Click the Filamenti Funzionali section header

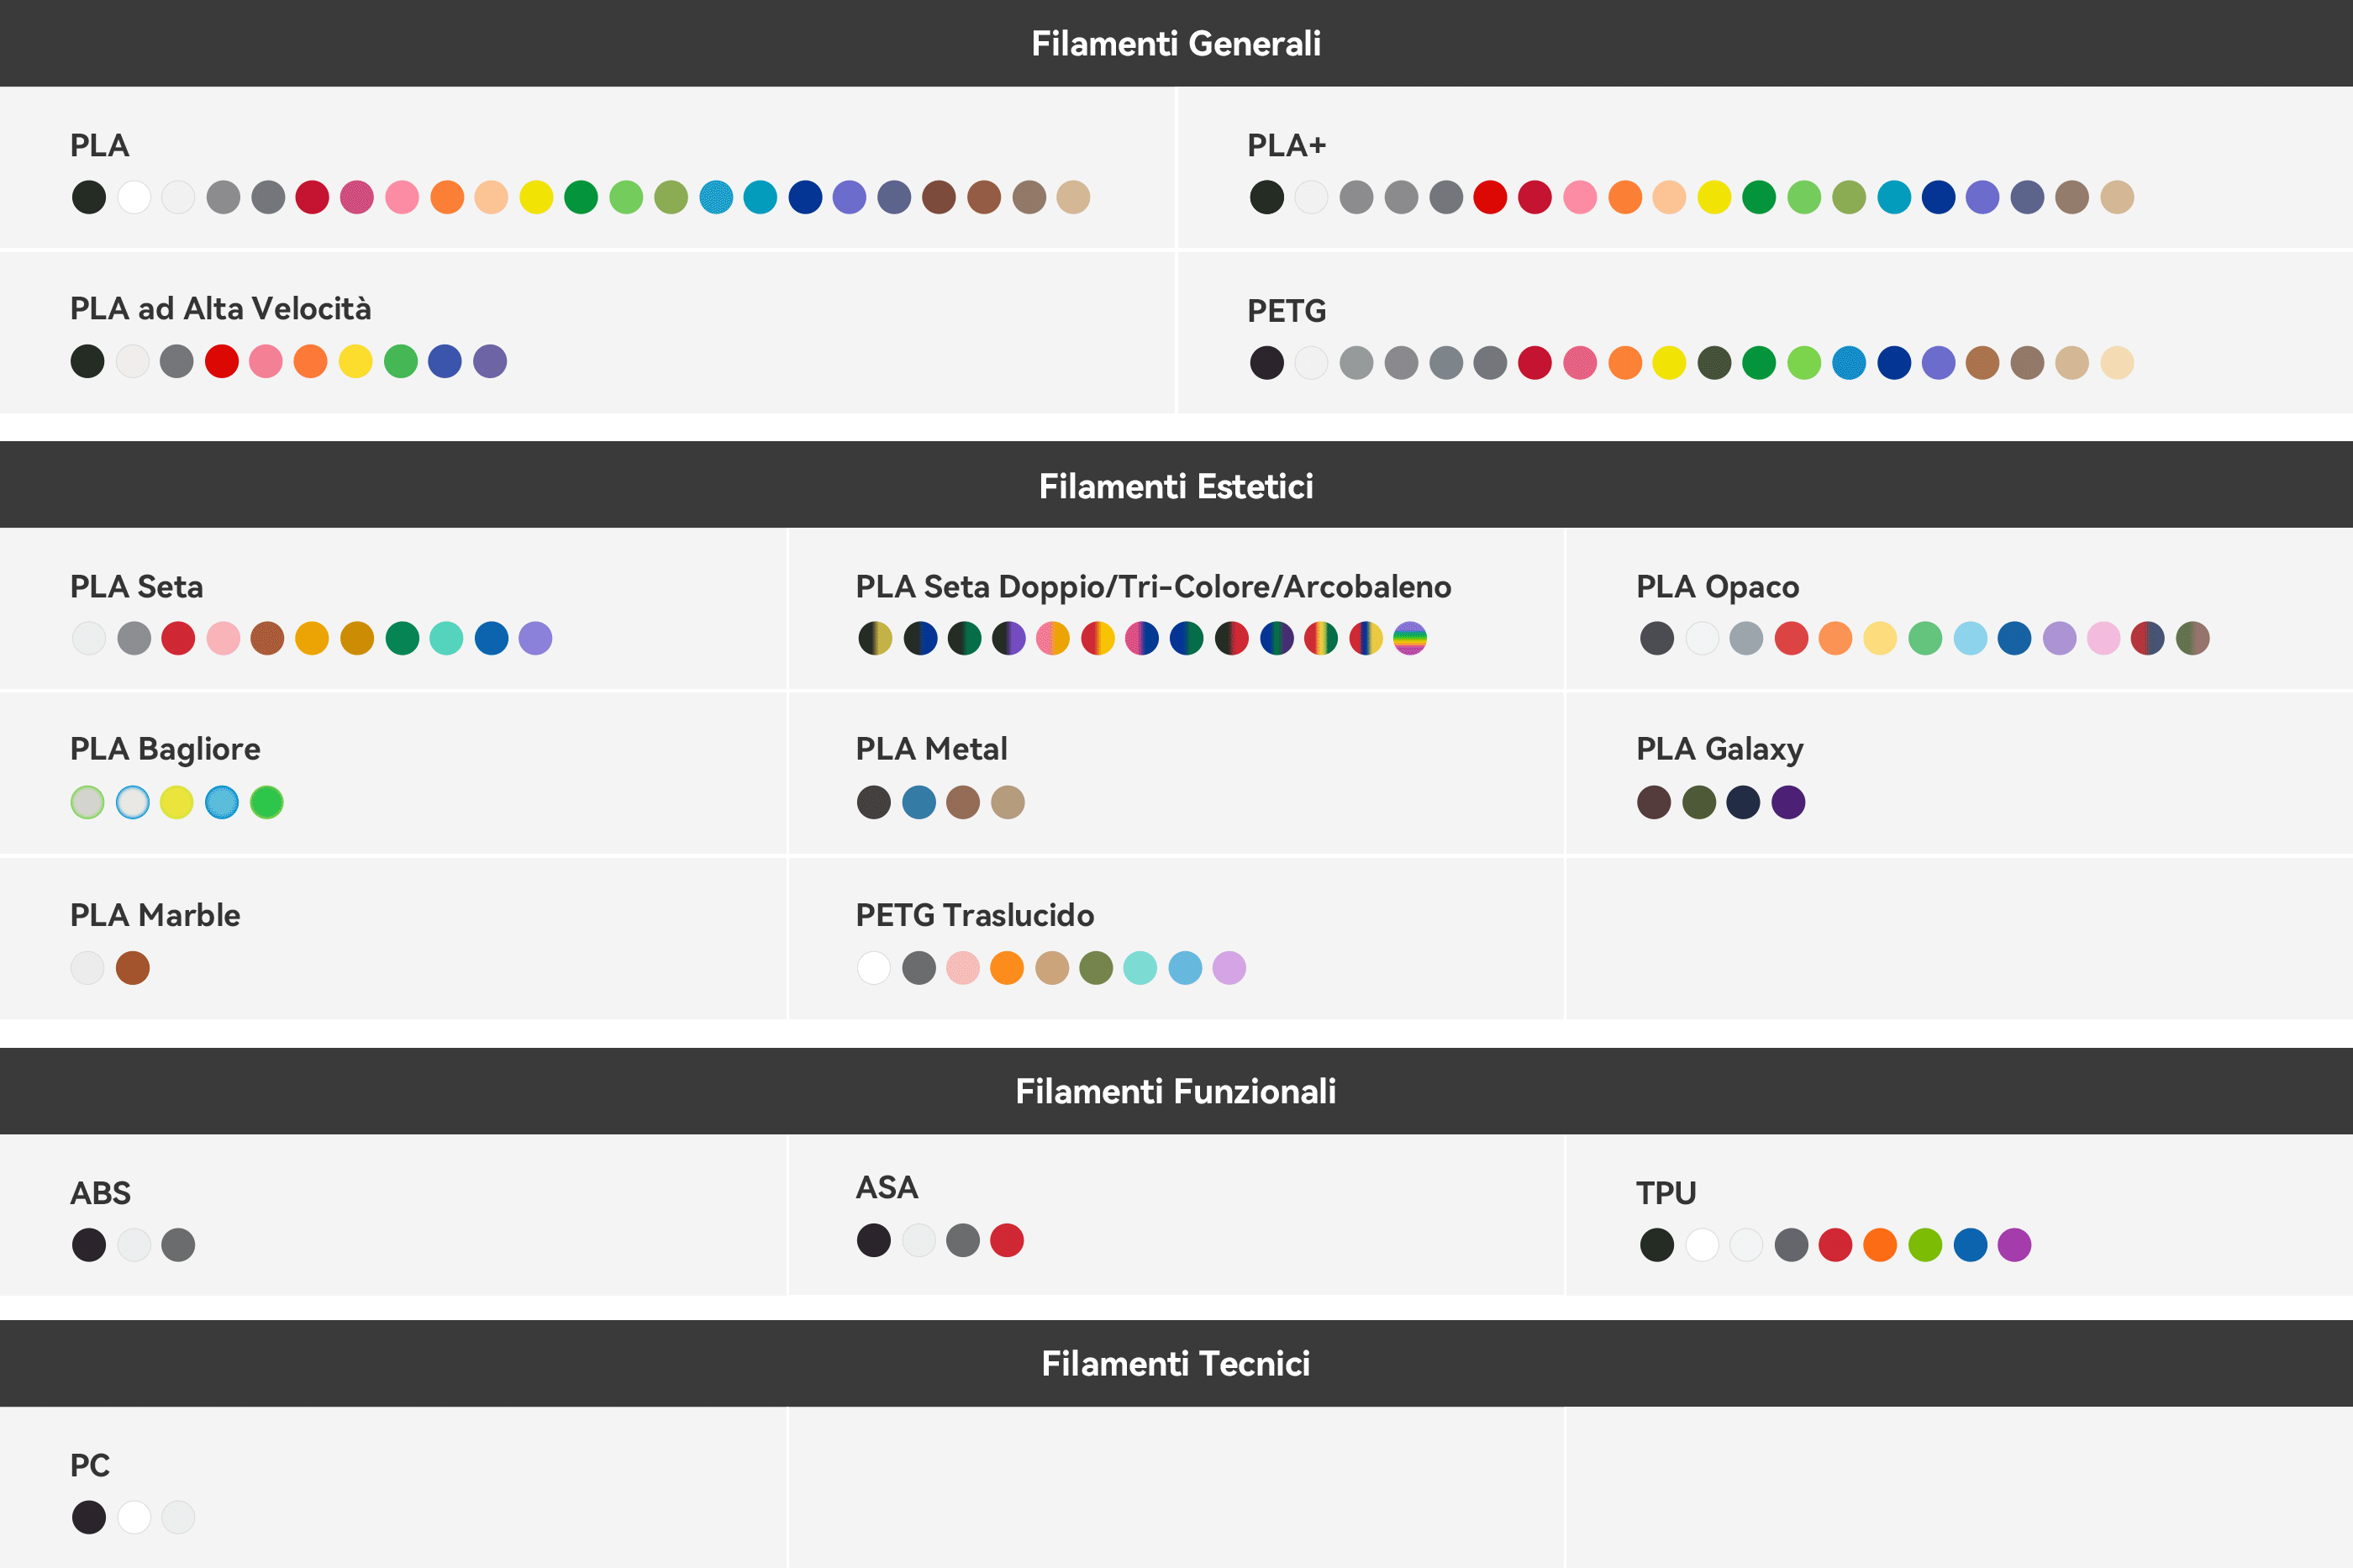(x=1176, y=1091)
